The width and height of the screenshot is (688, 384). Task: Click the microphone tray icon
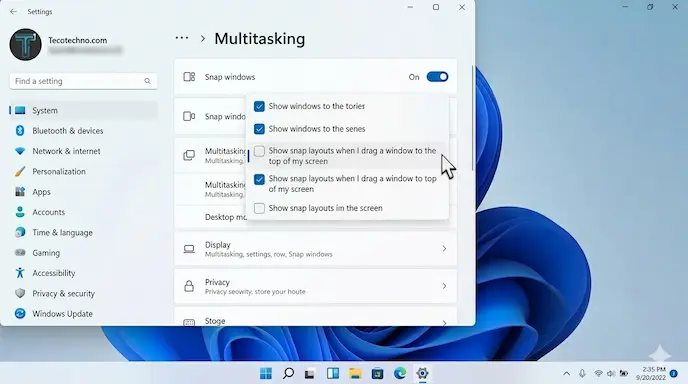(582, 373)
